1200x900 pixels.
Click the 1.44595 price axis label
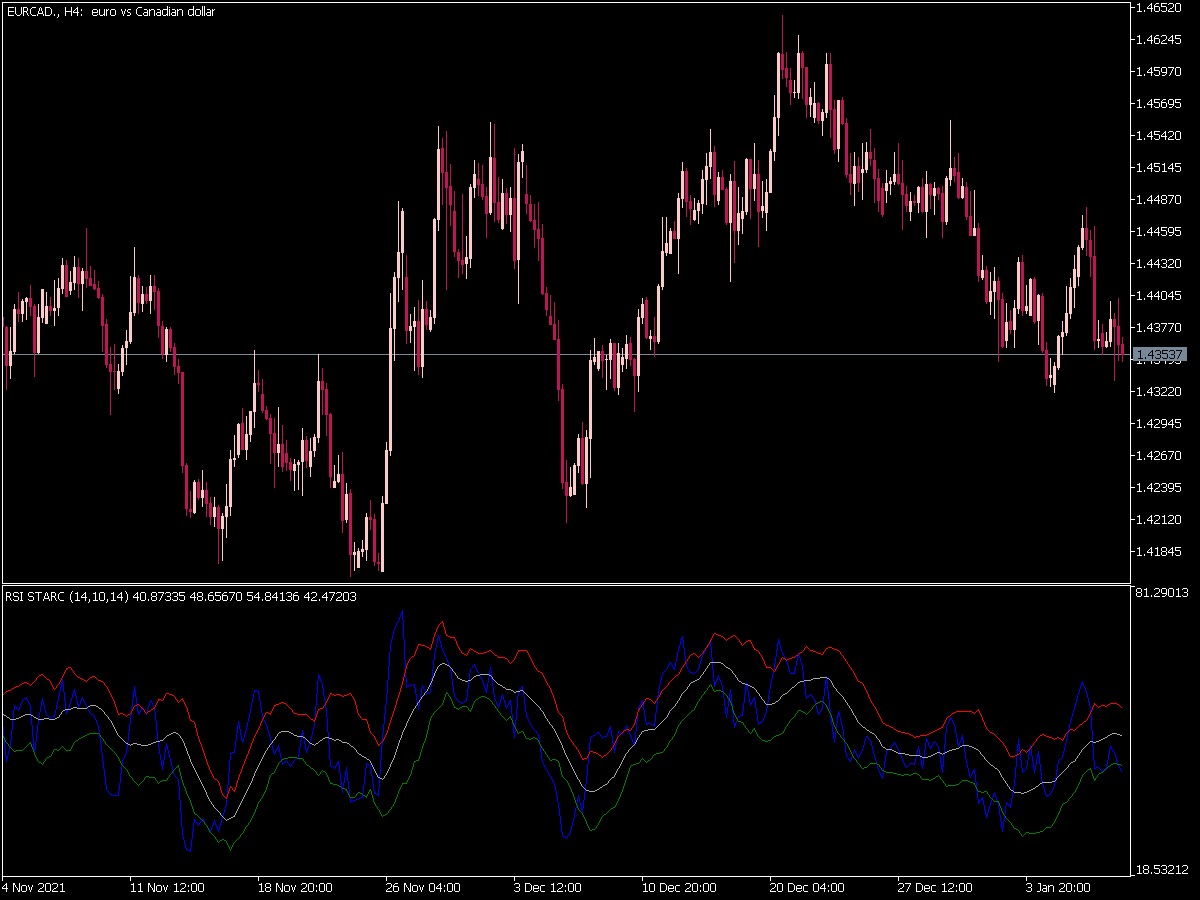1161,232
